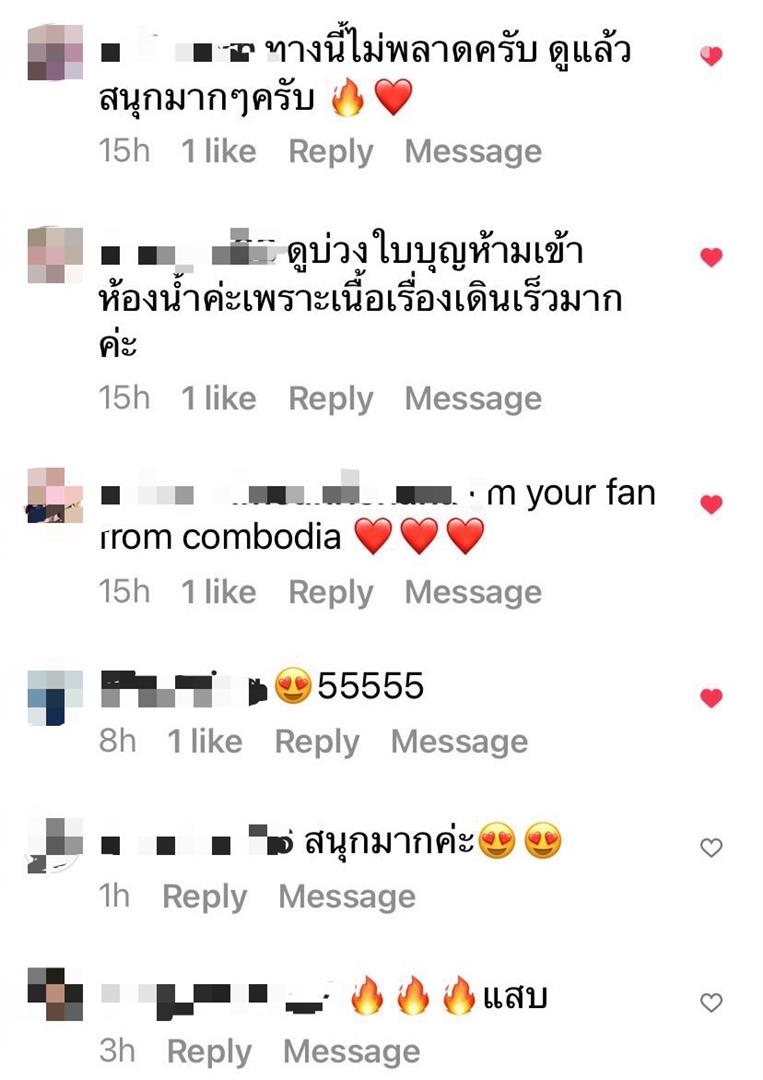Toggle the heart on the ดูบ่วงใบบุญ comment
The image size is (763, 1080).
tap(711, 257)
